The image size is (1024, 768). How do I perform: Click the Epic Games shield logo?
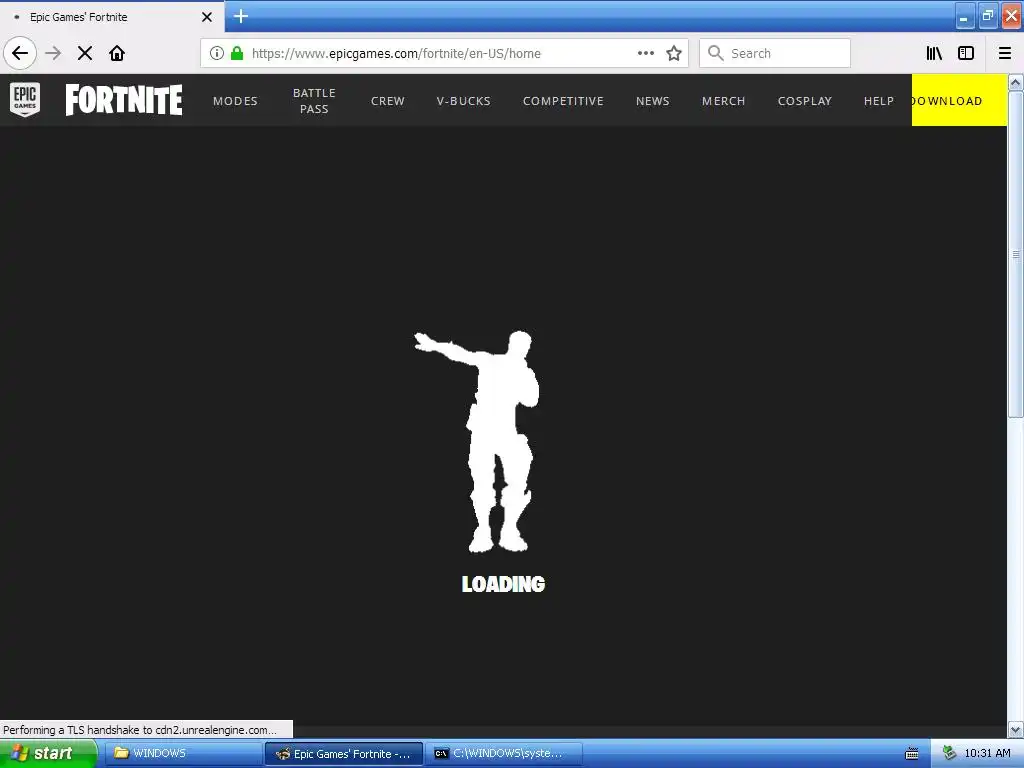[x=25, y=100]
